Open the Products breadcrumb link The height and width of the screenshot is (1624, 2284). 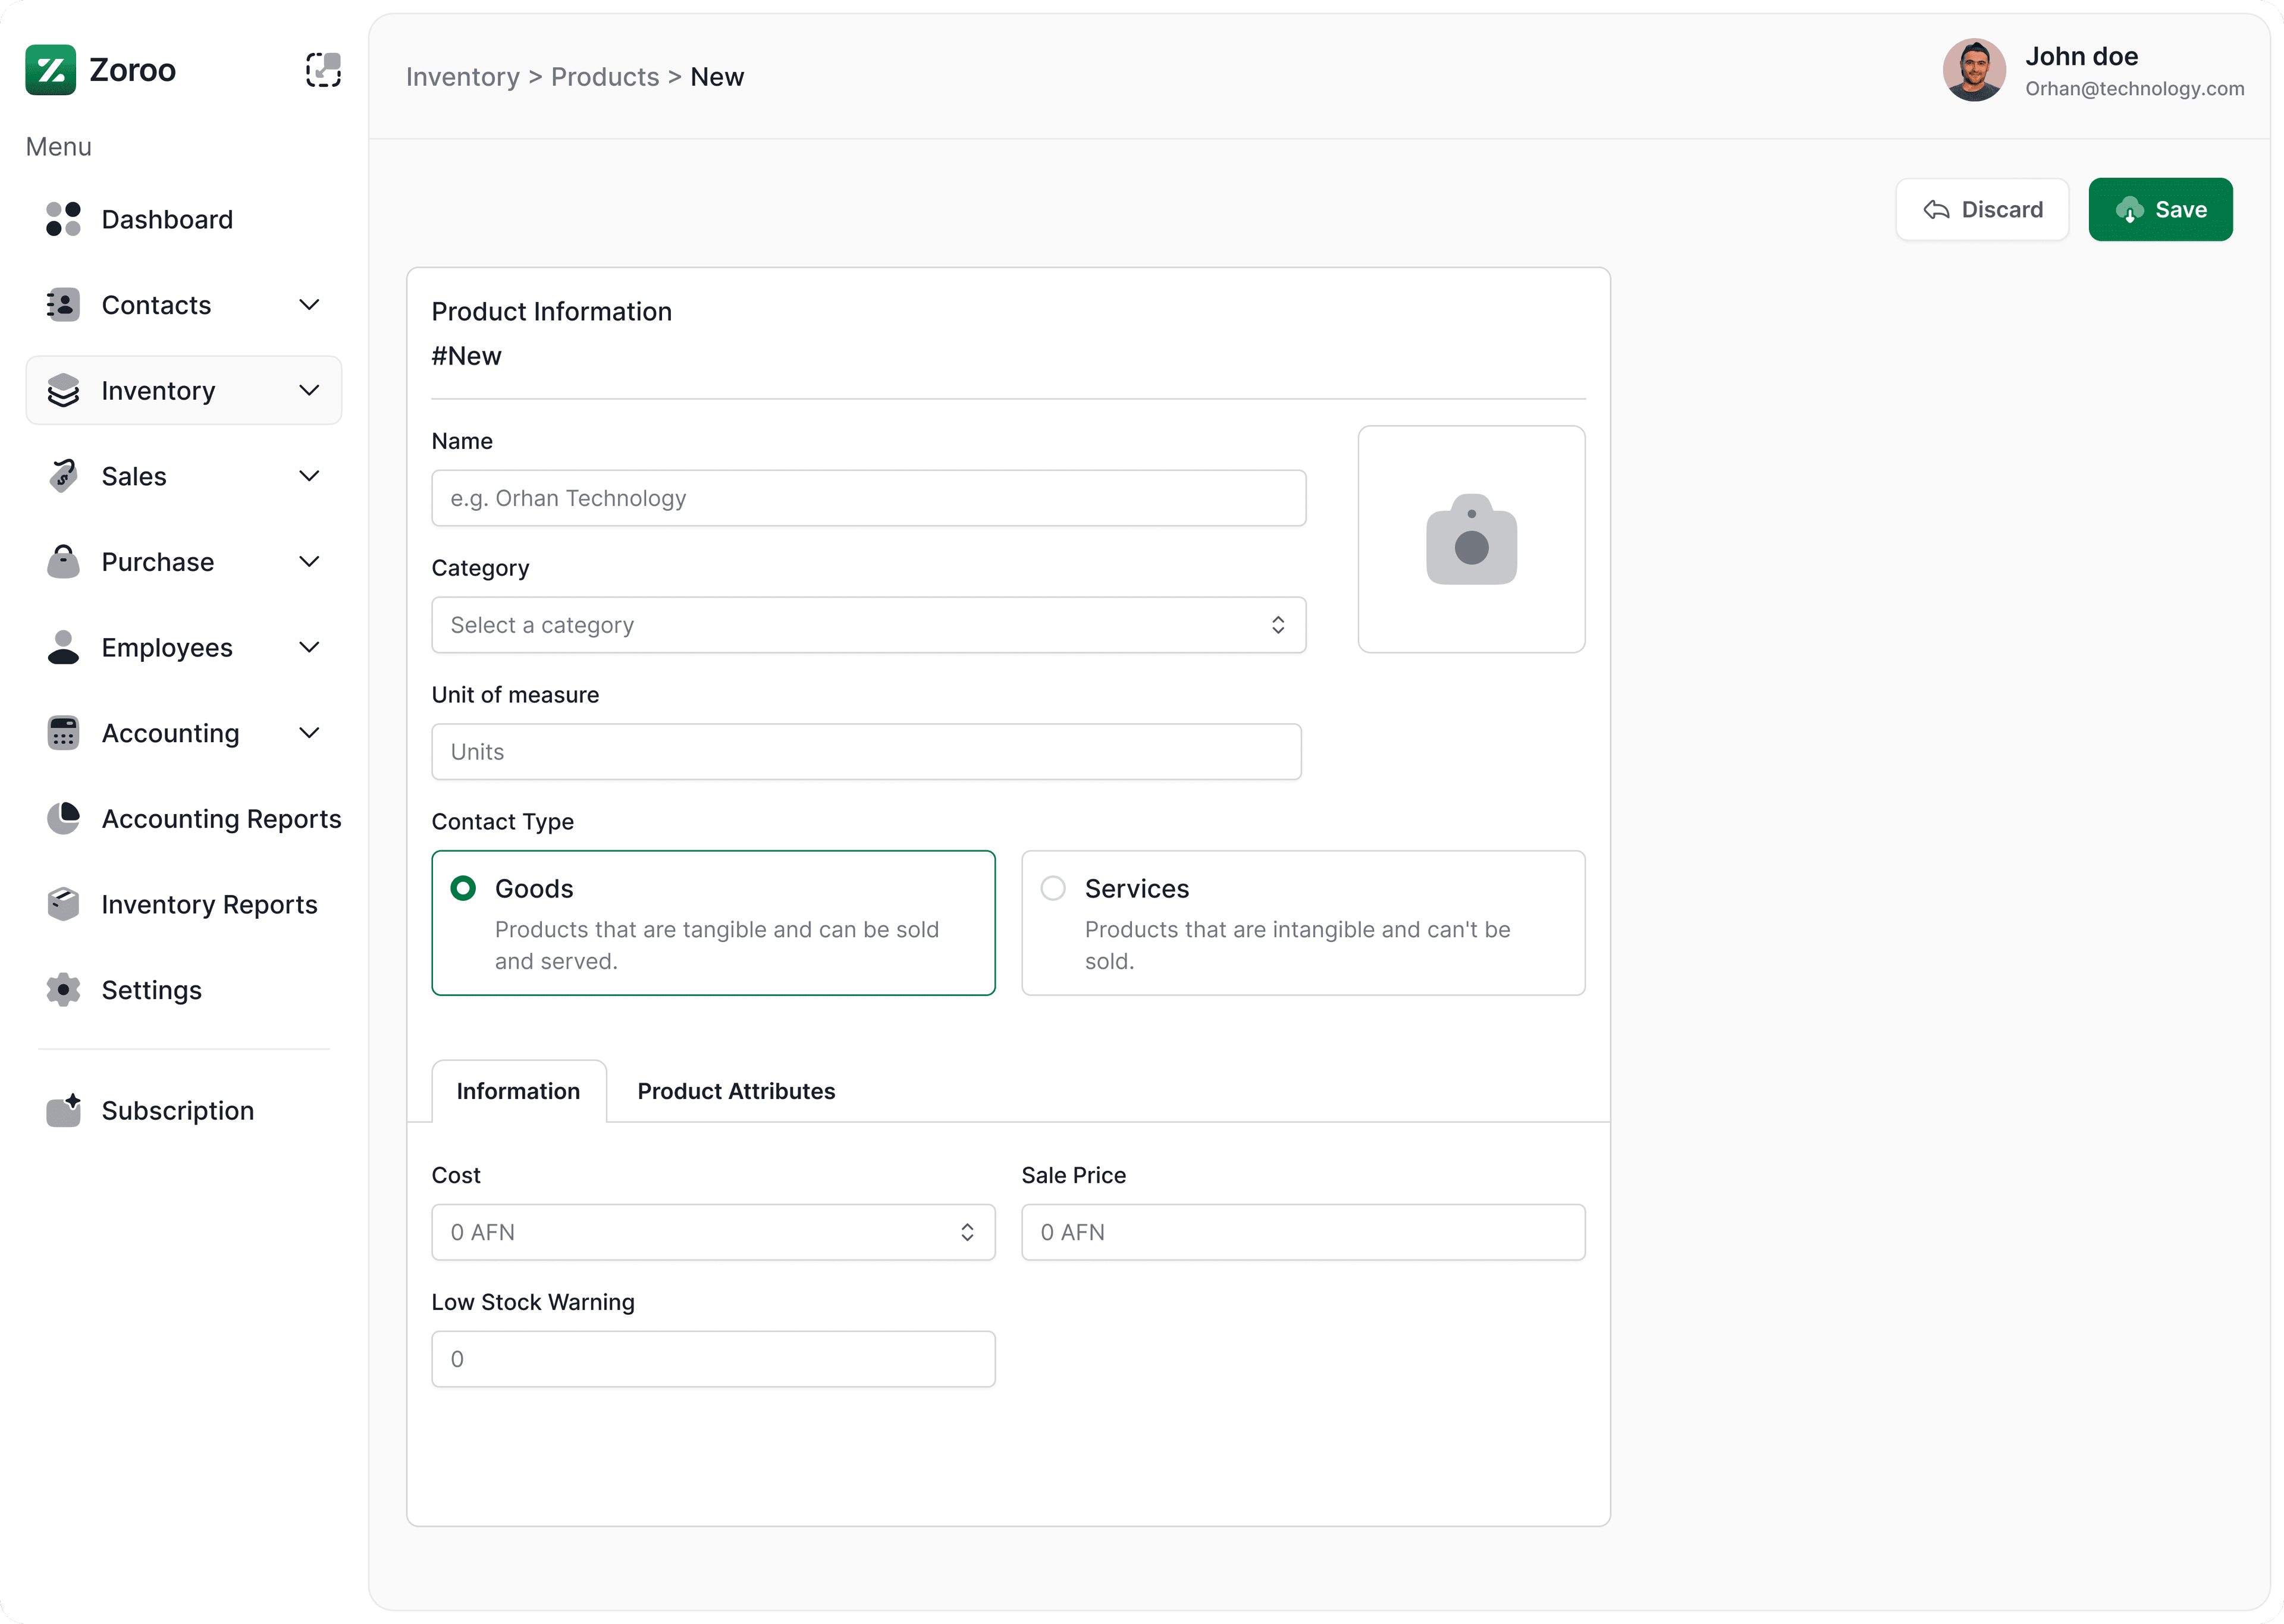coord(605,76)
